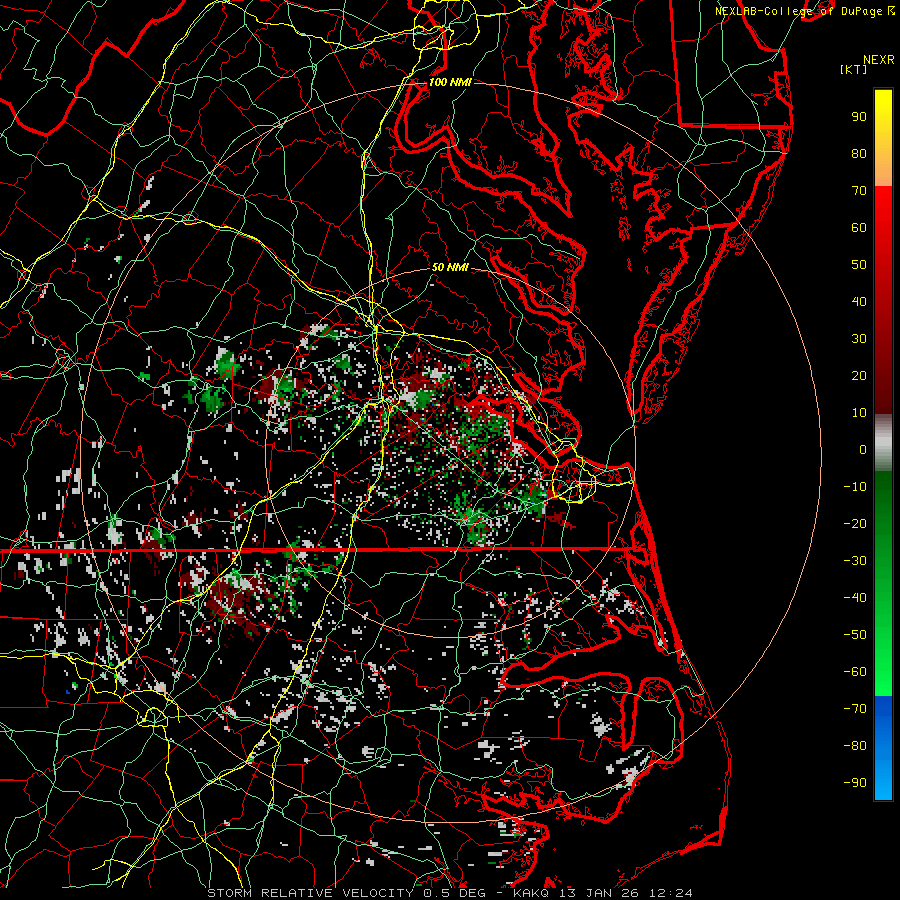This screenshot has width=900, height=900.
Task: Click the 0.5 DEG elevation text in the caption
Action: (455, 893)
